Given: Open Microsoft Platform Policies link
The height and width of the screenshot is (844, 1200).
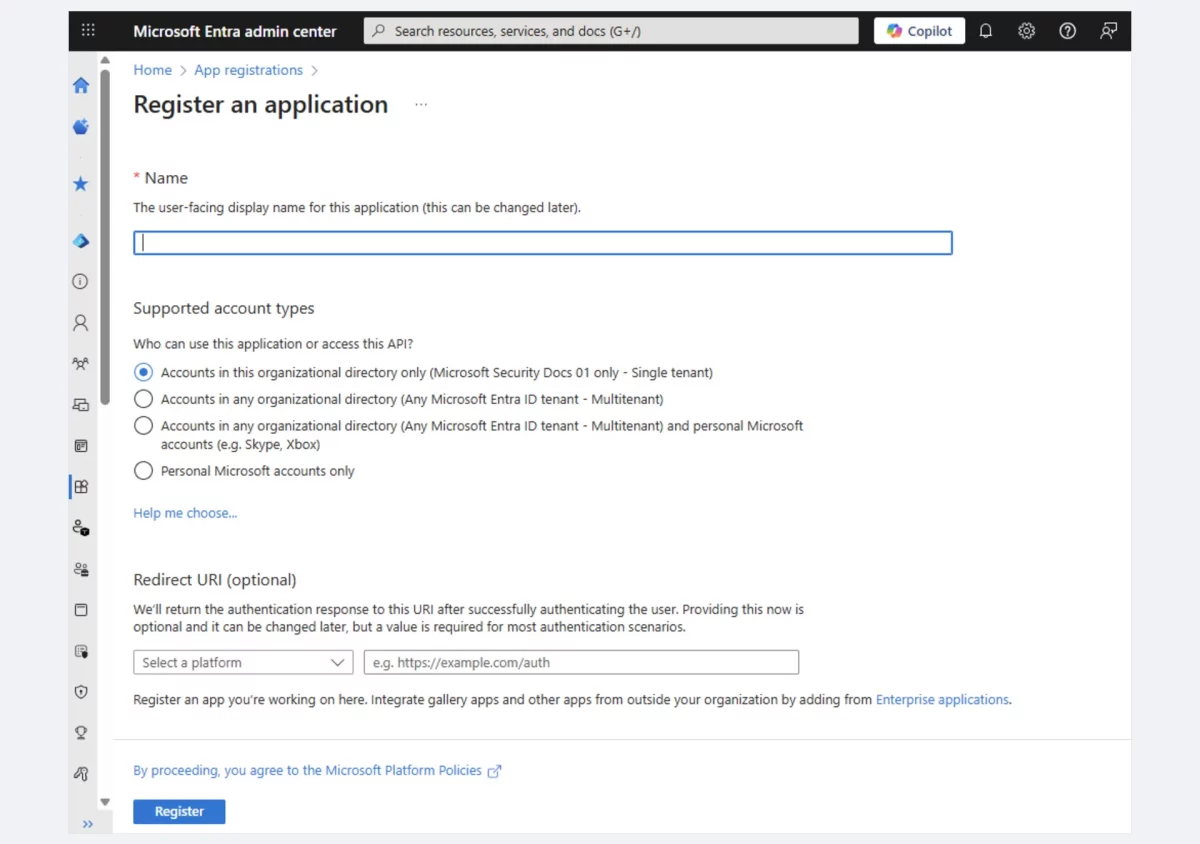Looking at the screenshot, I should 308,771.
